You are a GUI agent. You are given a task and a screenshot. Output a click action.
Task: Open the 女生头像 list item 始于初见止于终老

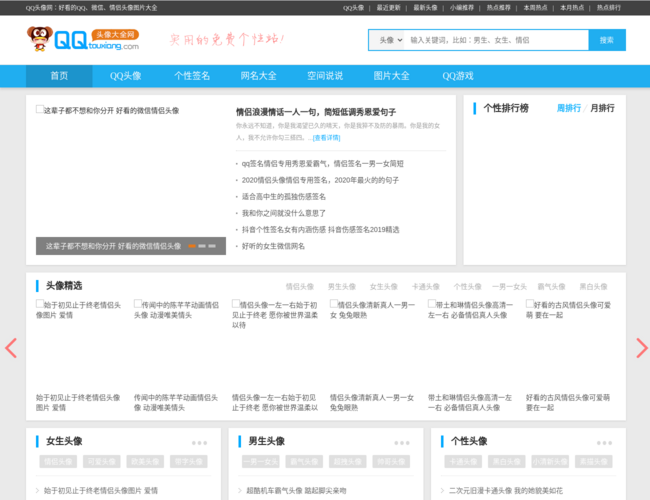(x=101, y=490)
